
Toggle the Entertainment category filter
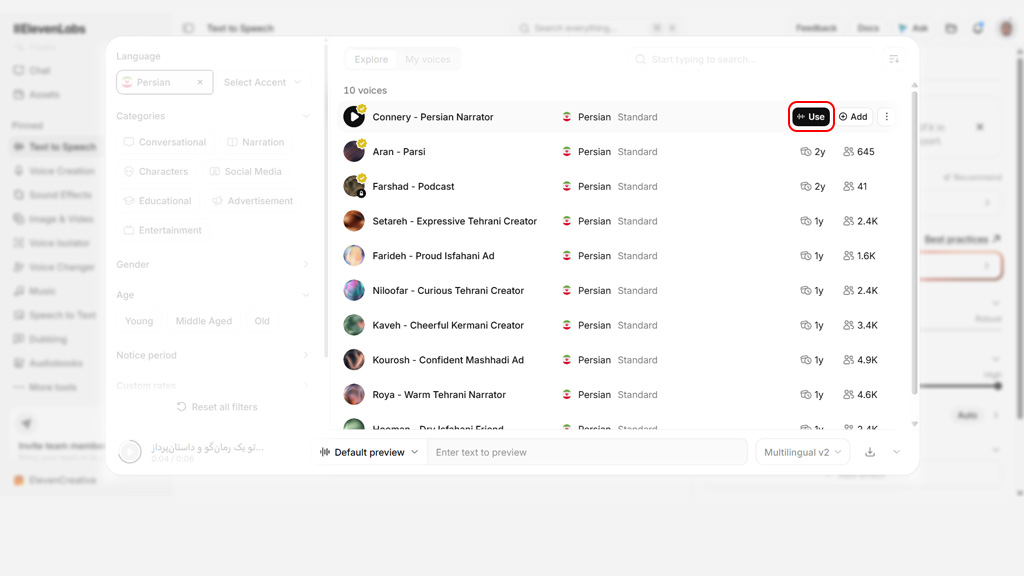[163, 230]
